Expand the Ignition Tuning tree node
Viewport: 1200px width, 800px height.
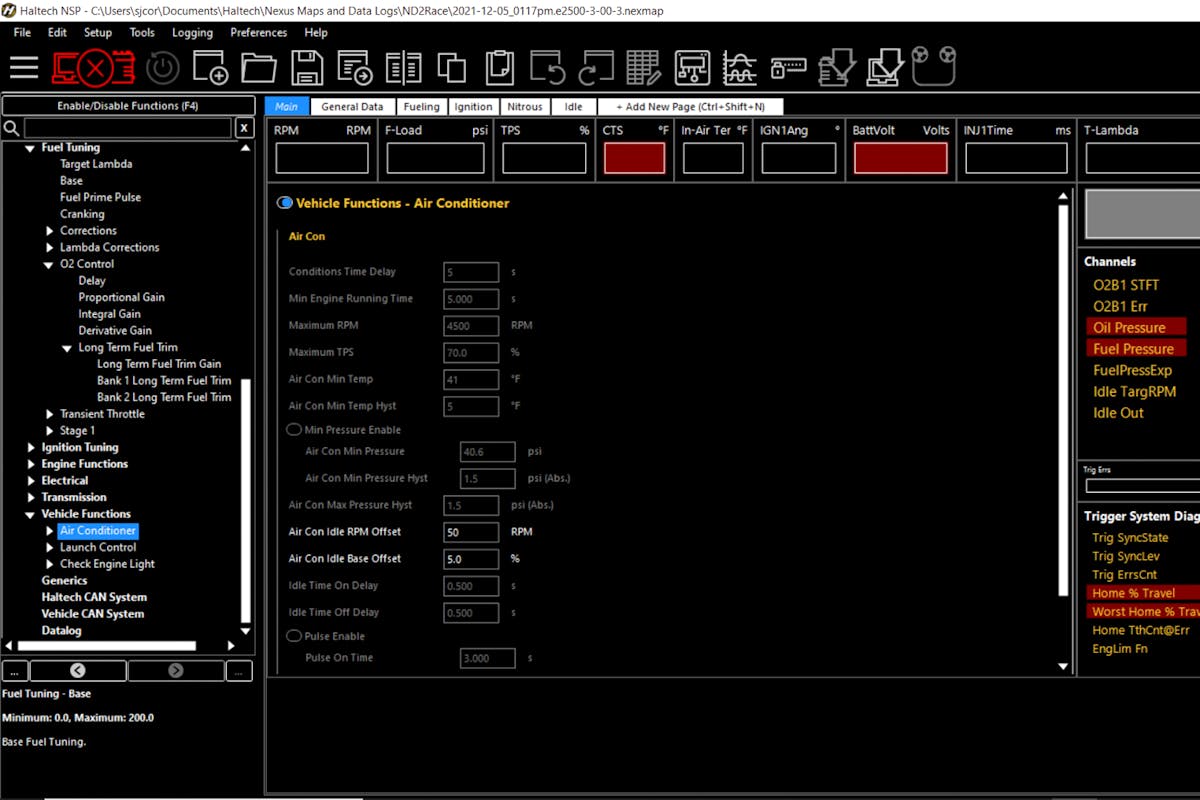[31, 448]
